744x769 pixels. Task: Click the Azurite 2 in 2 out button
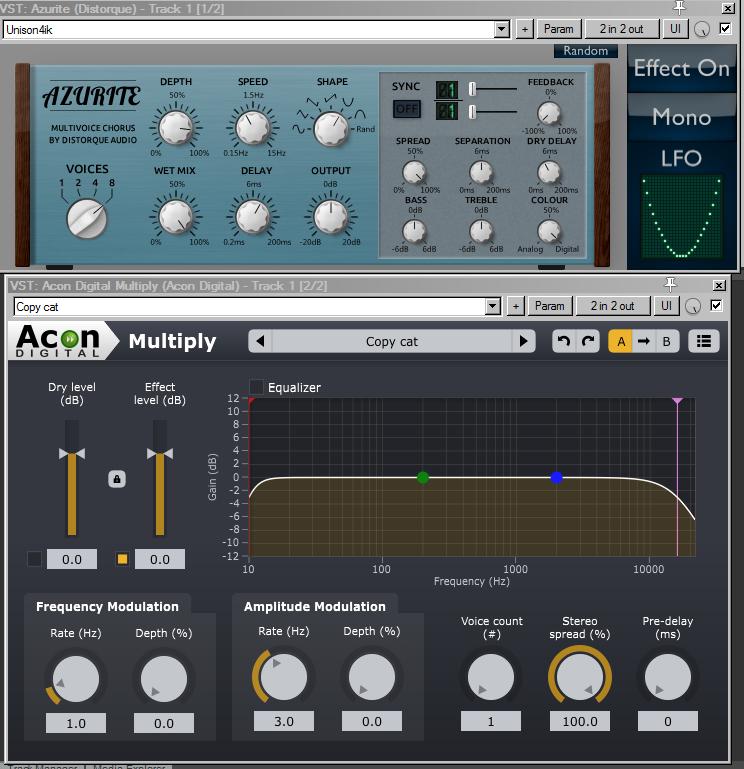pos(621,29)
